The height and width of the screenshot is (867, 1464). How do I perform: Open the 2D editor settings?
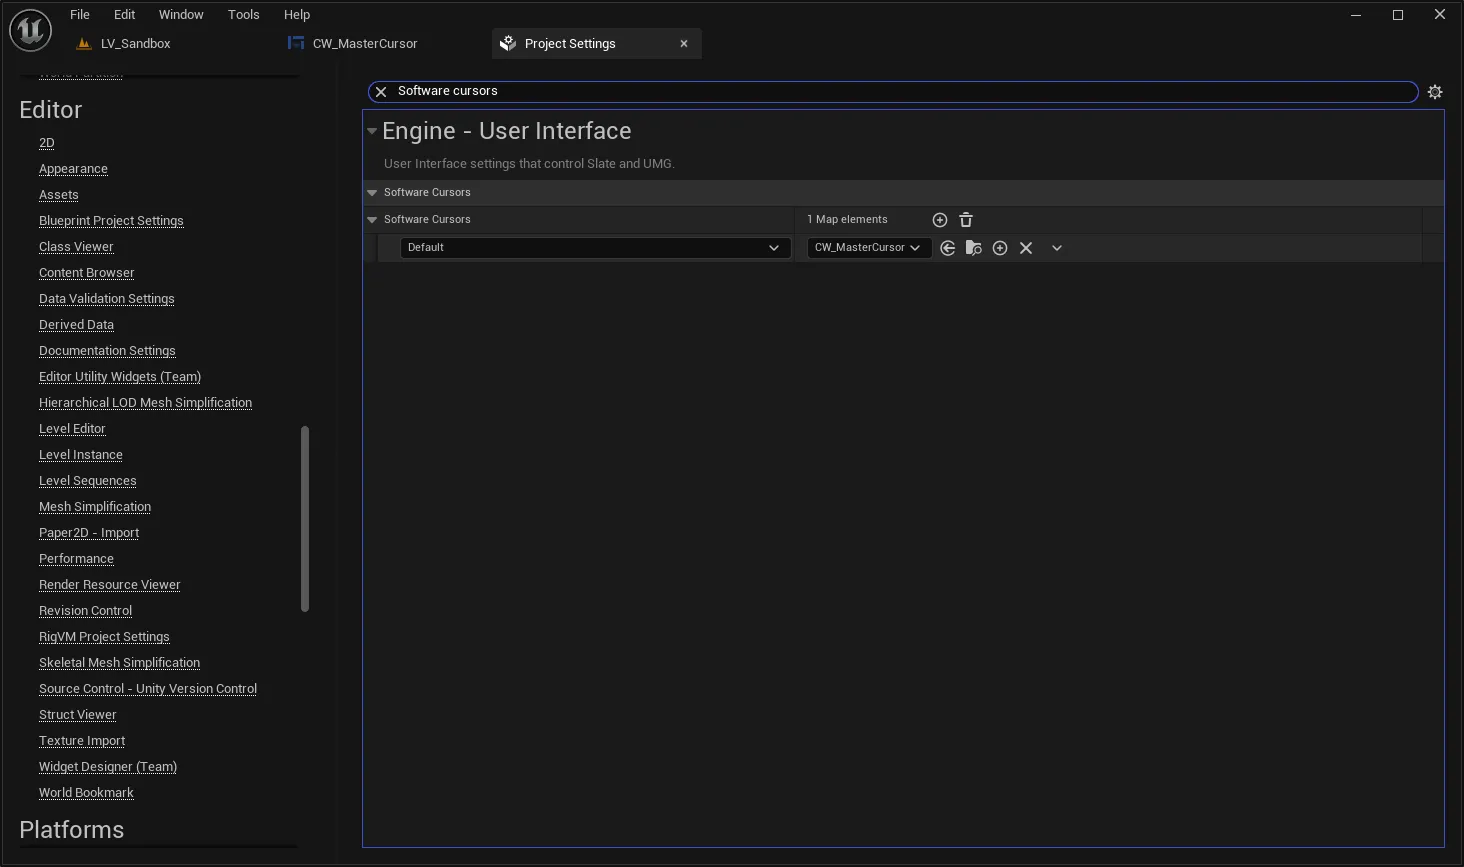(47, 143)
